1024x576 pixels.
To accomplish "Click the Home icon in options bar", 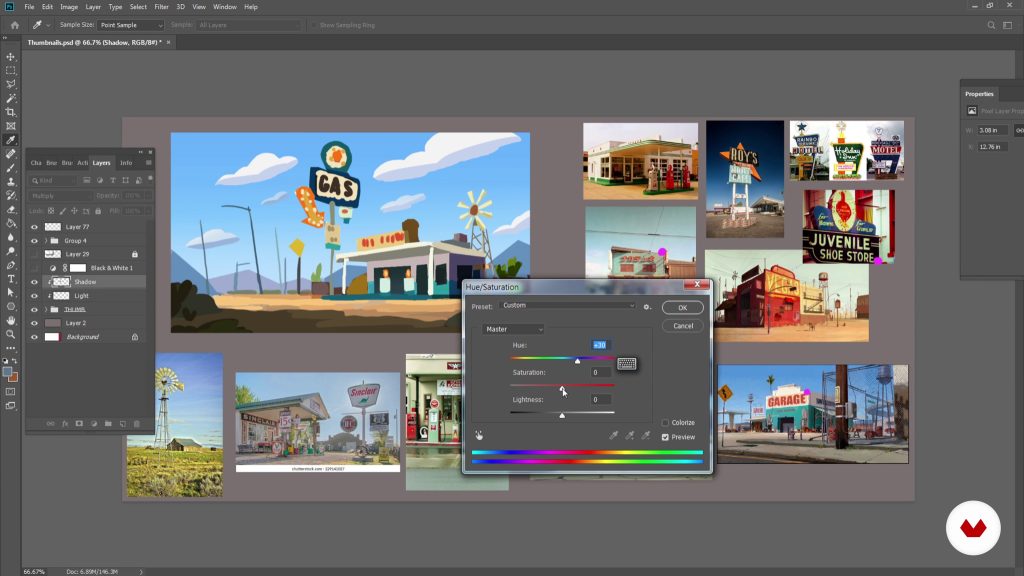I will (x=15, y=25).
